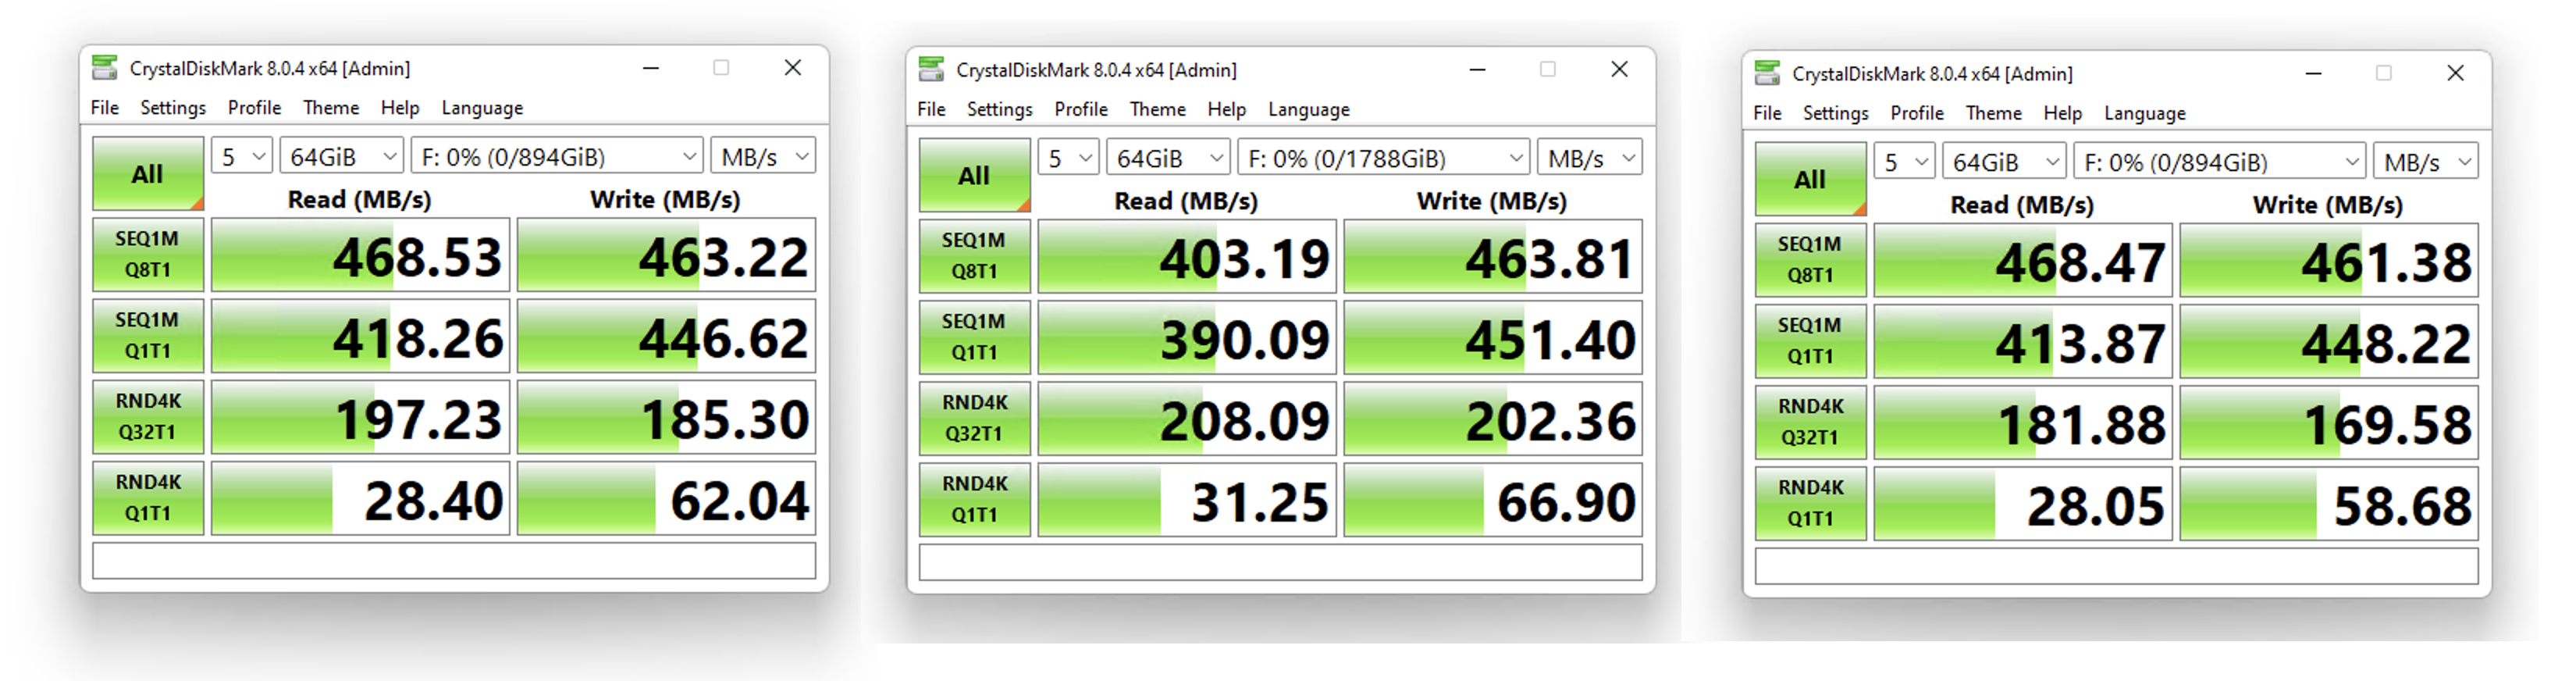Open test count dropdown in left window
The width and height of the screenshot is (2576, 681).
[242, 157]
